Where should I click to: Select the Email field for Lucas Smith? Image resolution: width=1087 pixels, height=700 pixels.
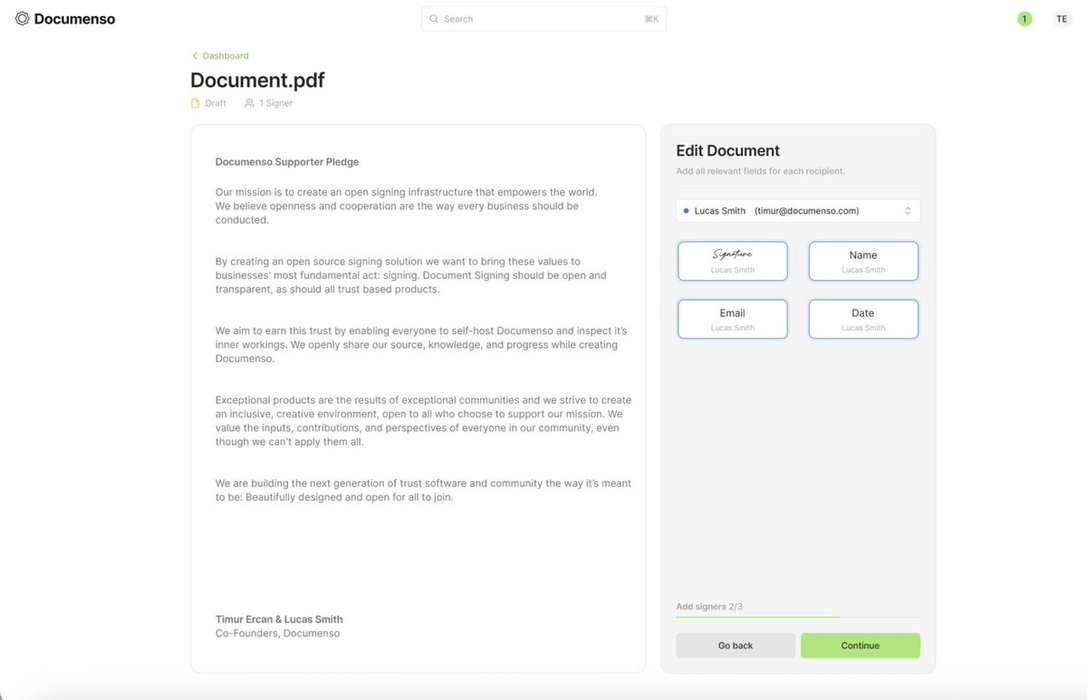(732, 319)
